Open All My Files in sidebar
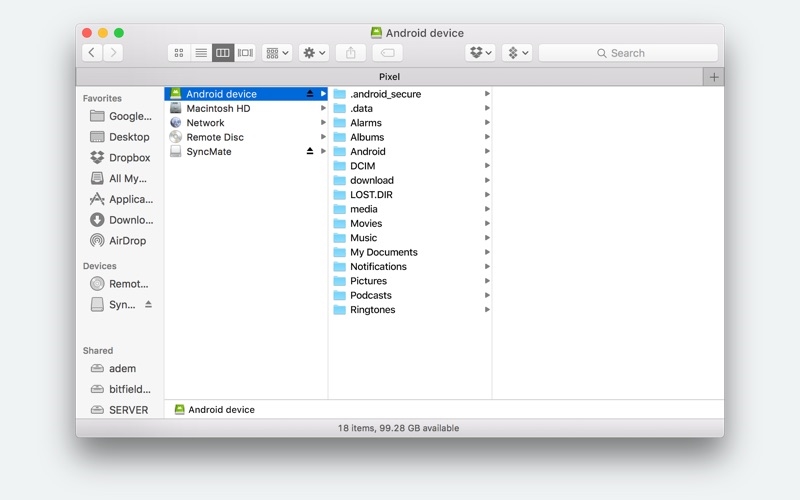Screen dimensions: 800x500 [119, 179]
